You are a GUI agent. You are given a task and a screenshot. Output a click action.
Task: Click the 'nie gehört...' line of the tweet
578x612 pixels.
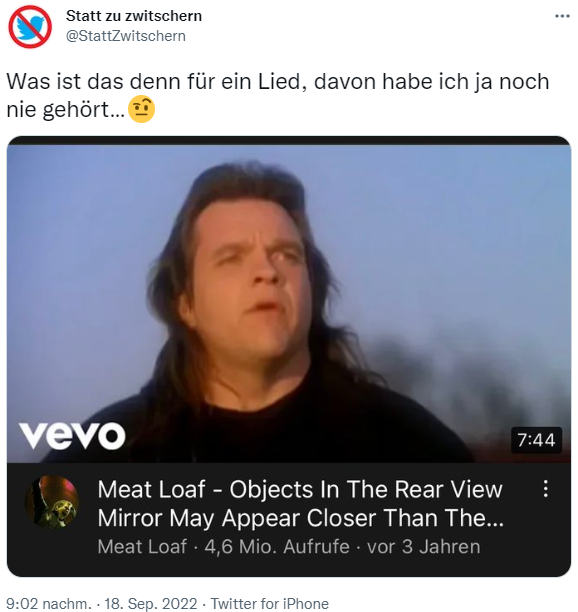click(65, 109)
